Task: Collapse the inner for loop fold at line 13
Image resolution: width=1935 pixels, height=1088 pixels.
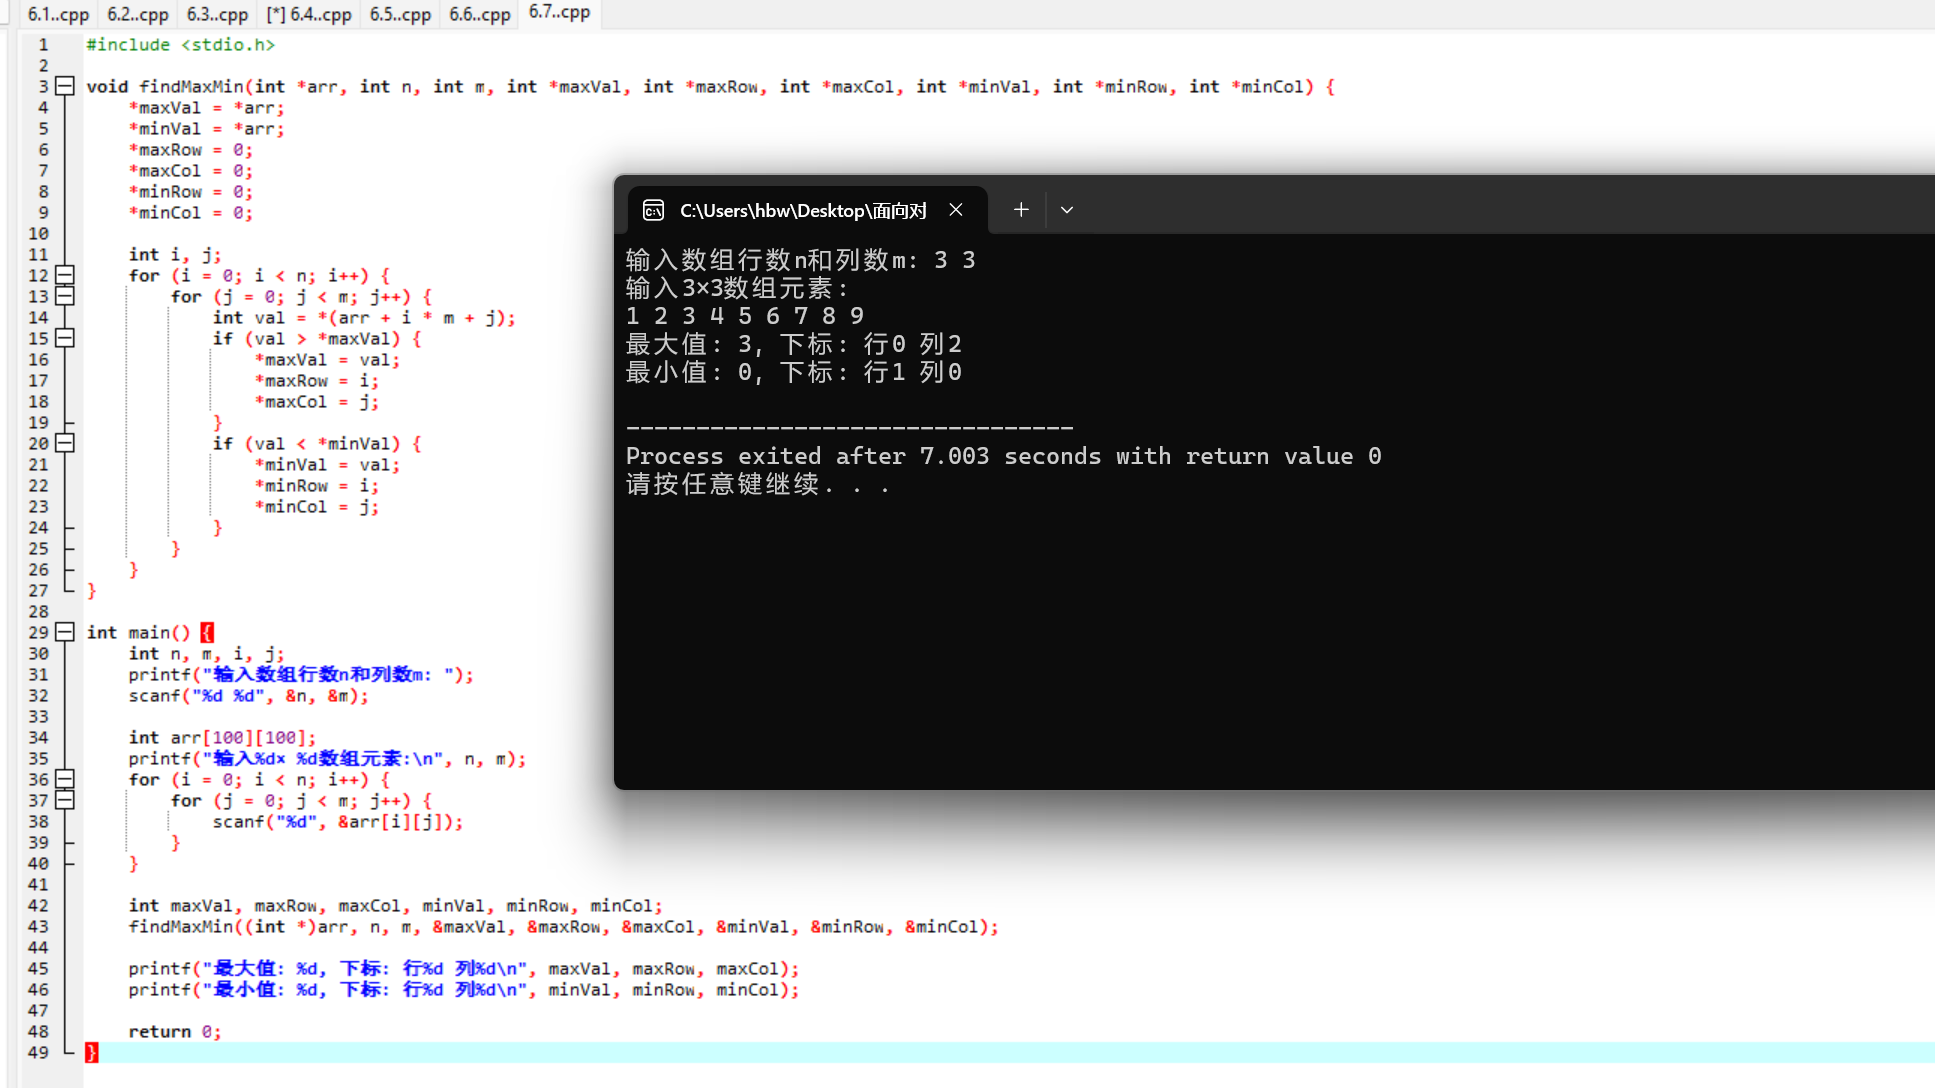Action: click(x=65, y=296)
